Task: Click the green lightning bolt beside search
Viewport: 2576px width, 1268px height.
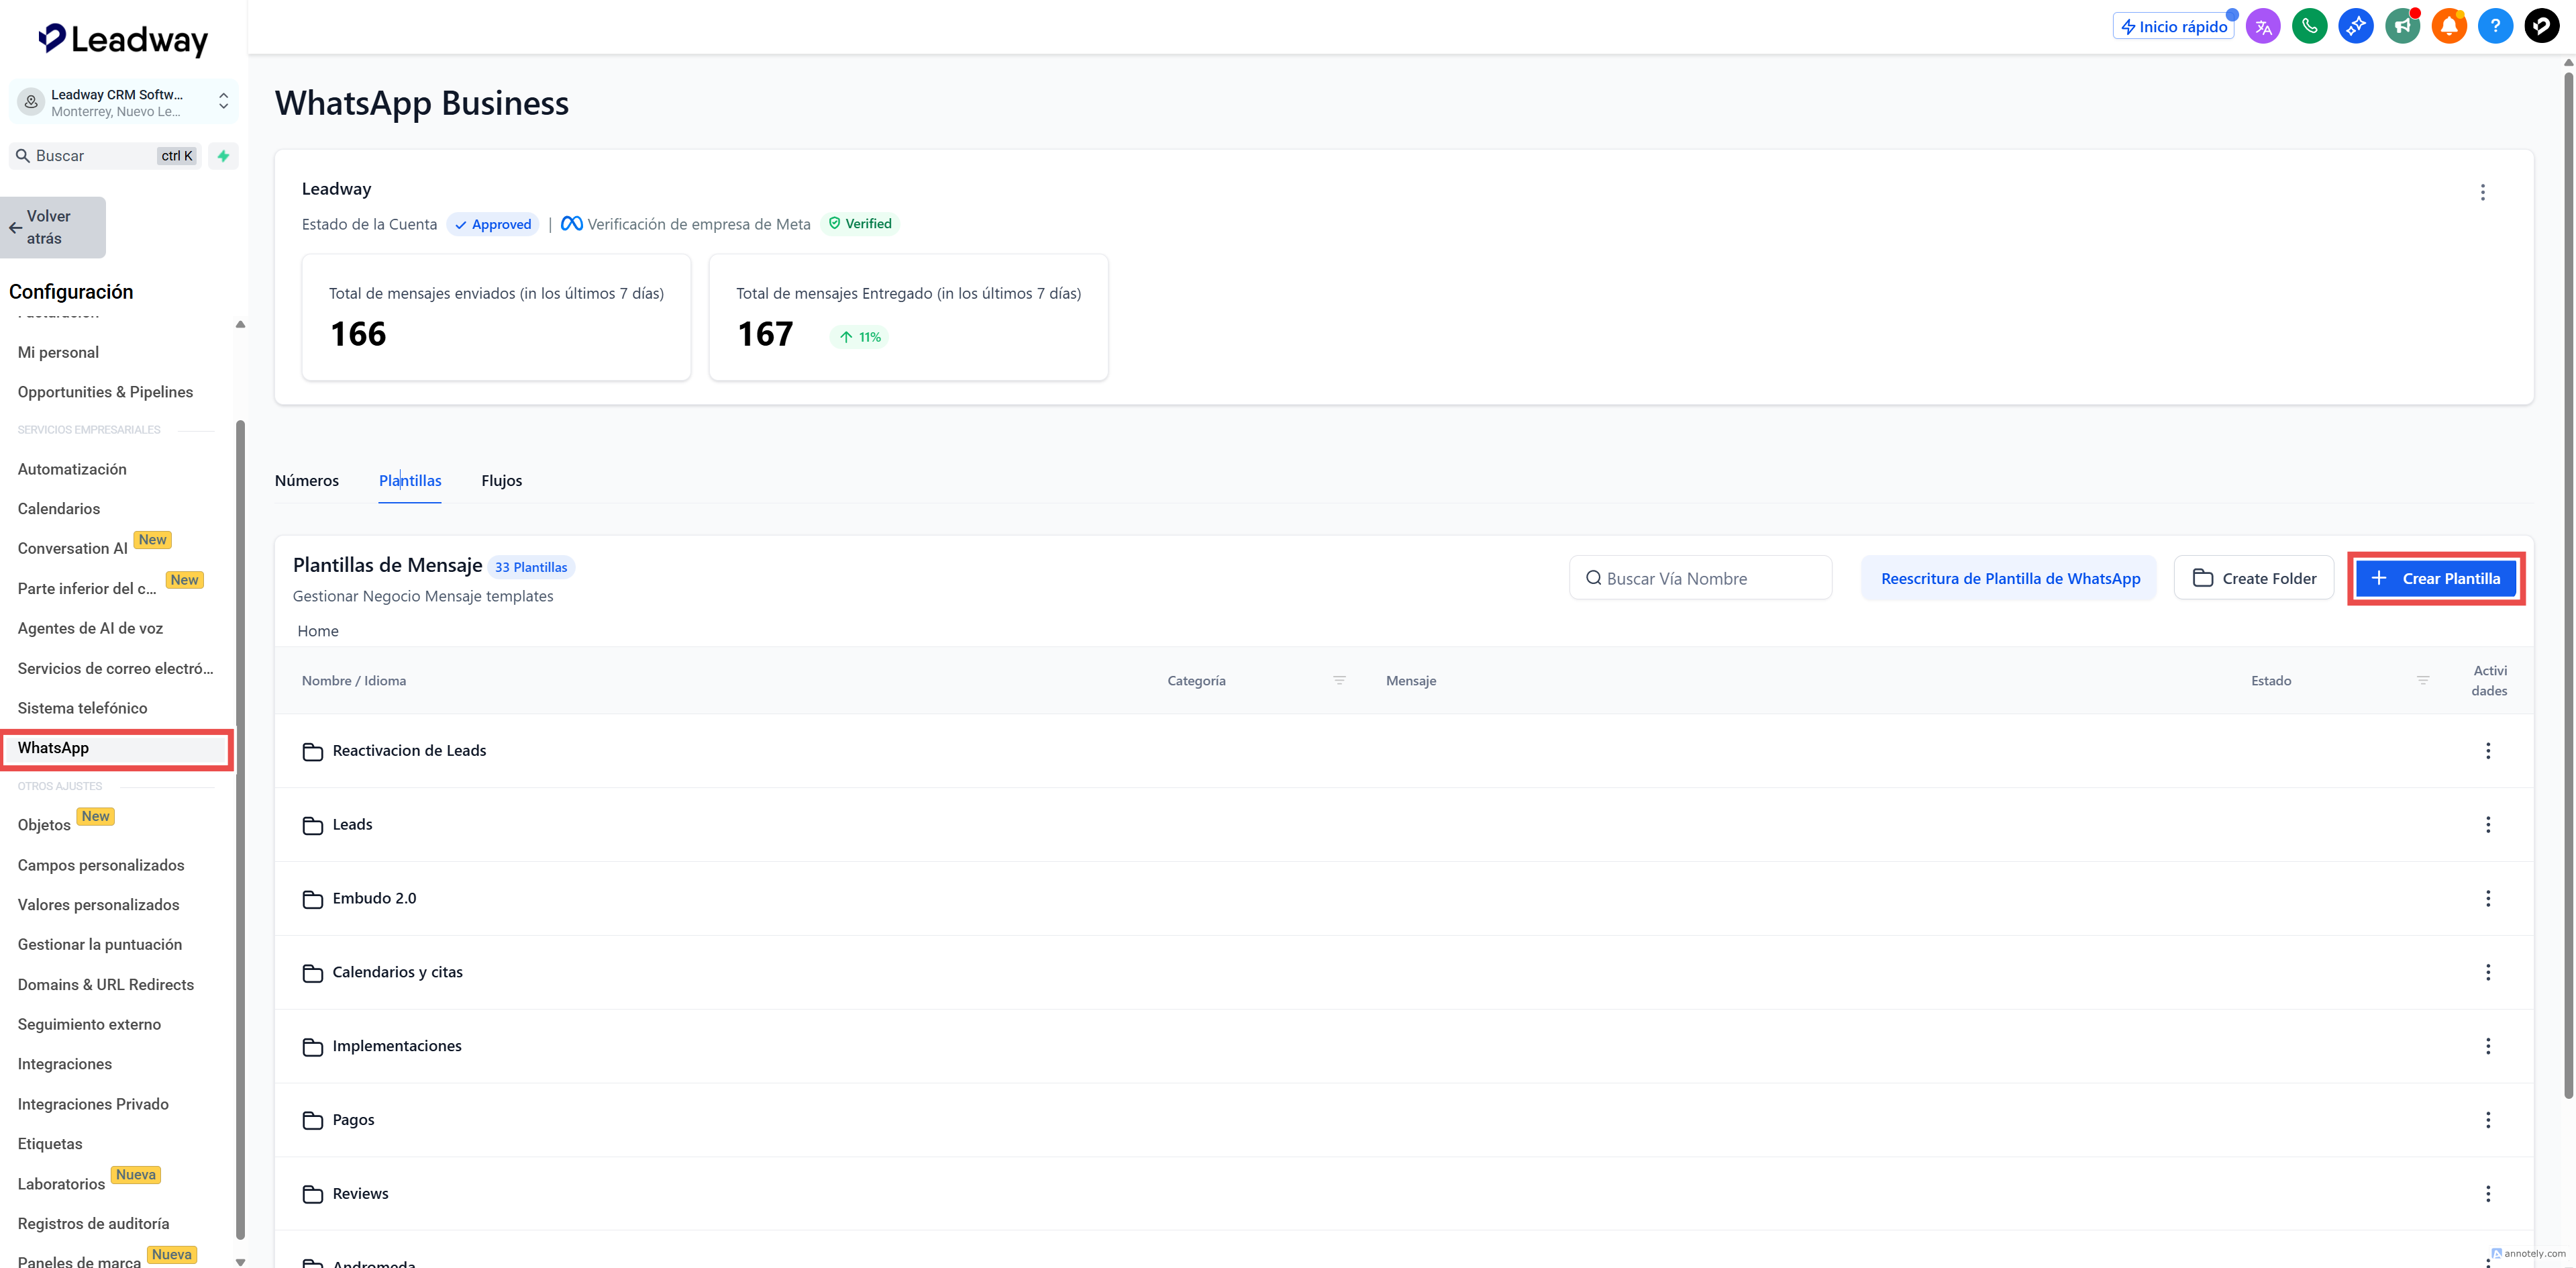Action: 223,156
